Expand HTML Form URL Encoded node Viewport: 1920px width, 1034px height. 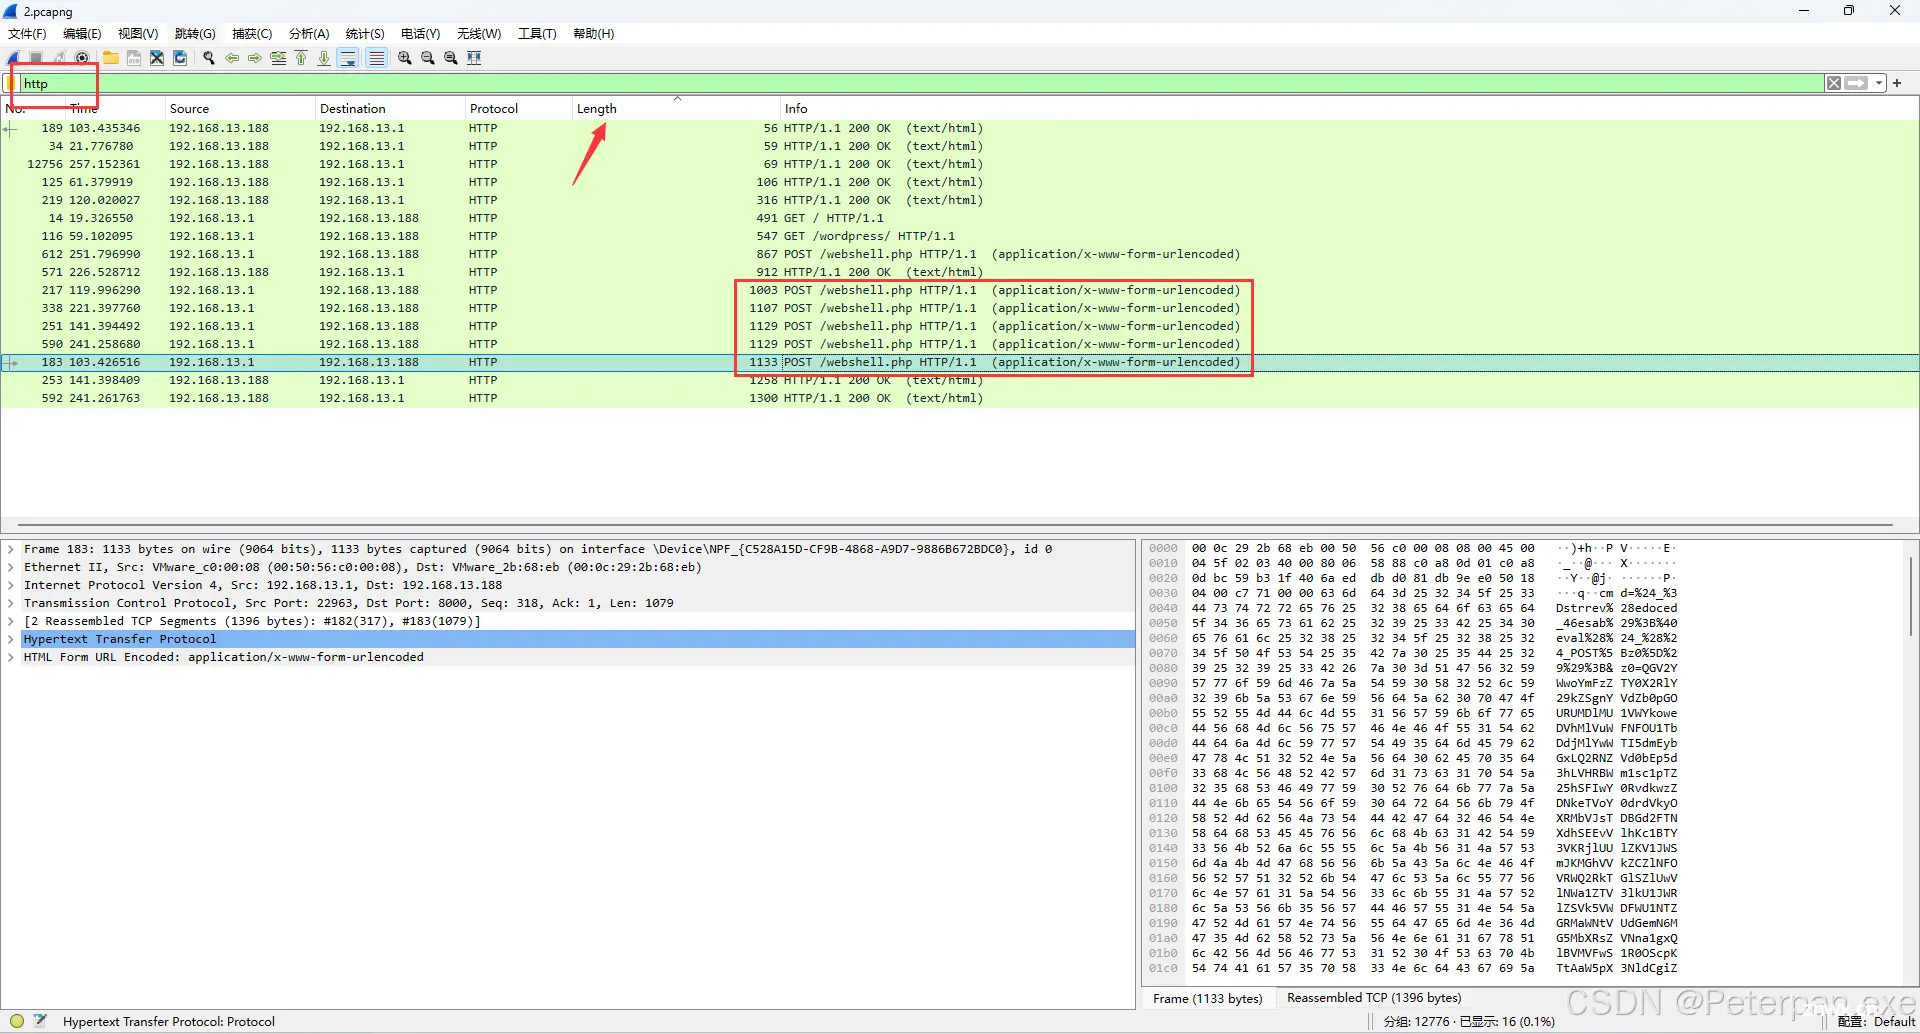coord(11,657)
